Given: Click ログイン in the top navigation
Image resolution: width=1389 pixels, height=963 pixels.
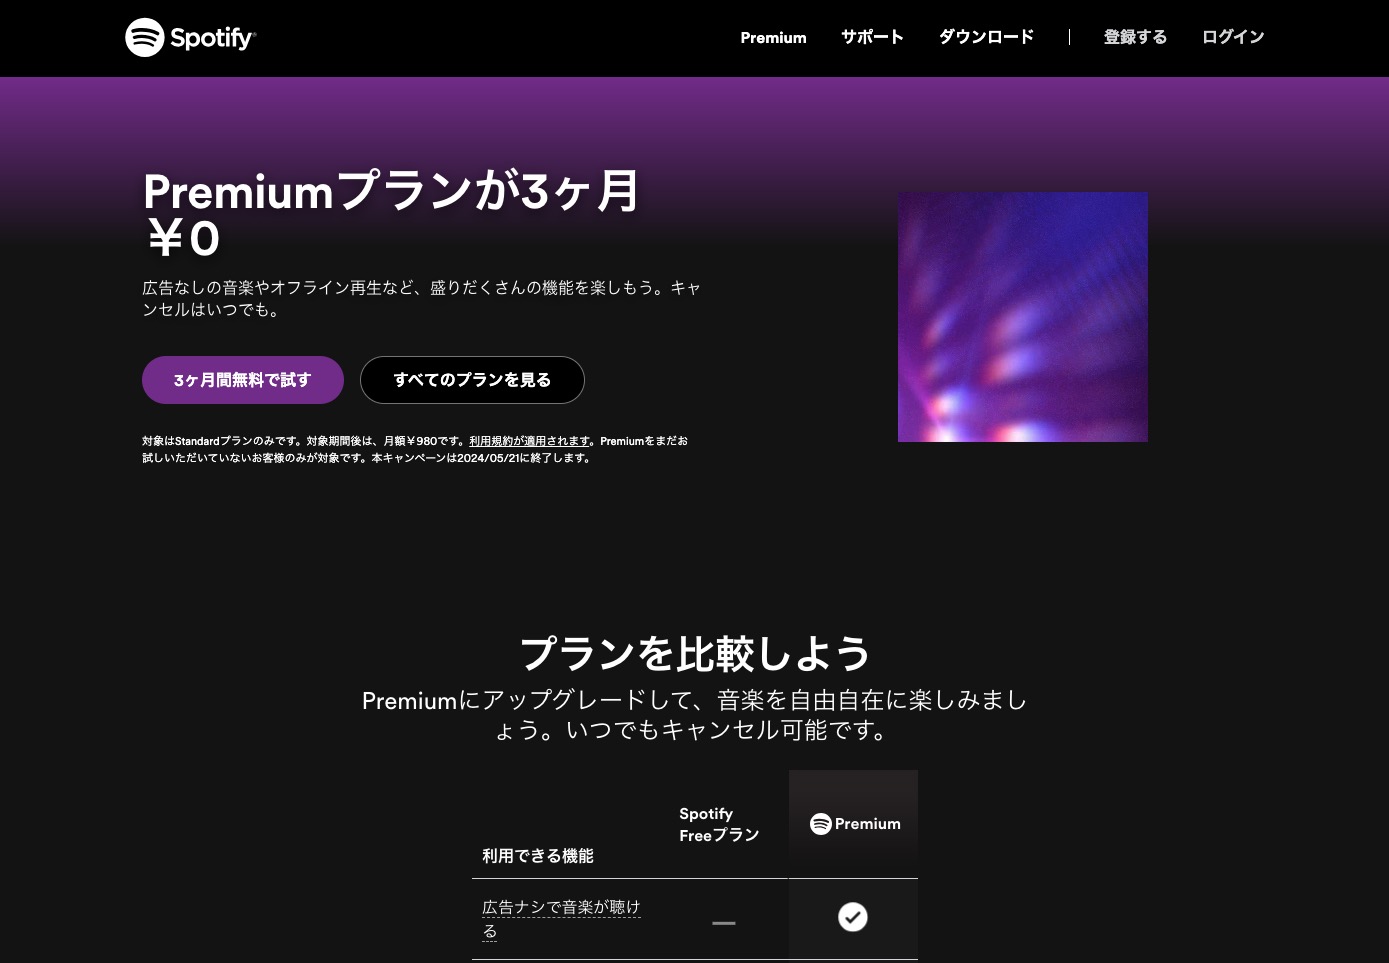Looking at the screenshot, I should tap(1232, 36).
